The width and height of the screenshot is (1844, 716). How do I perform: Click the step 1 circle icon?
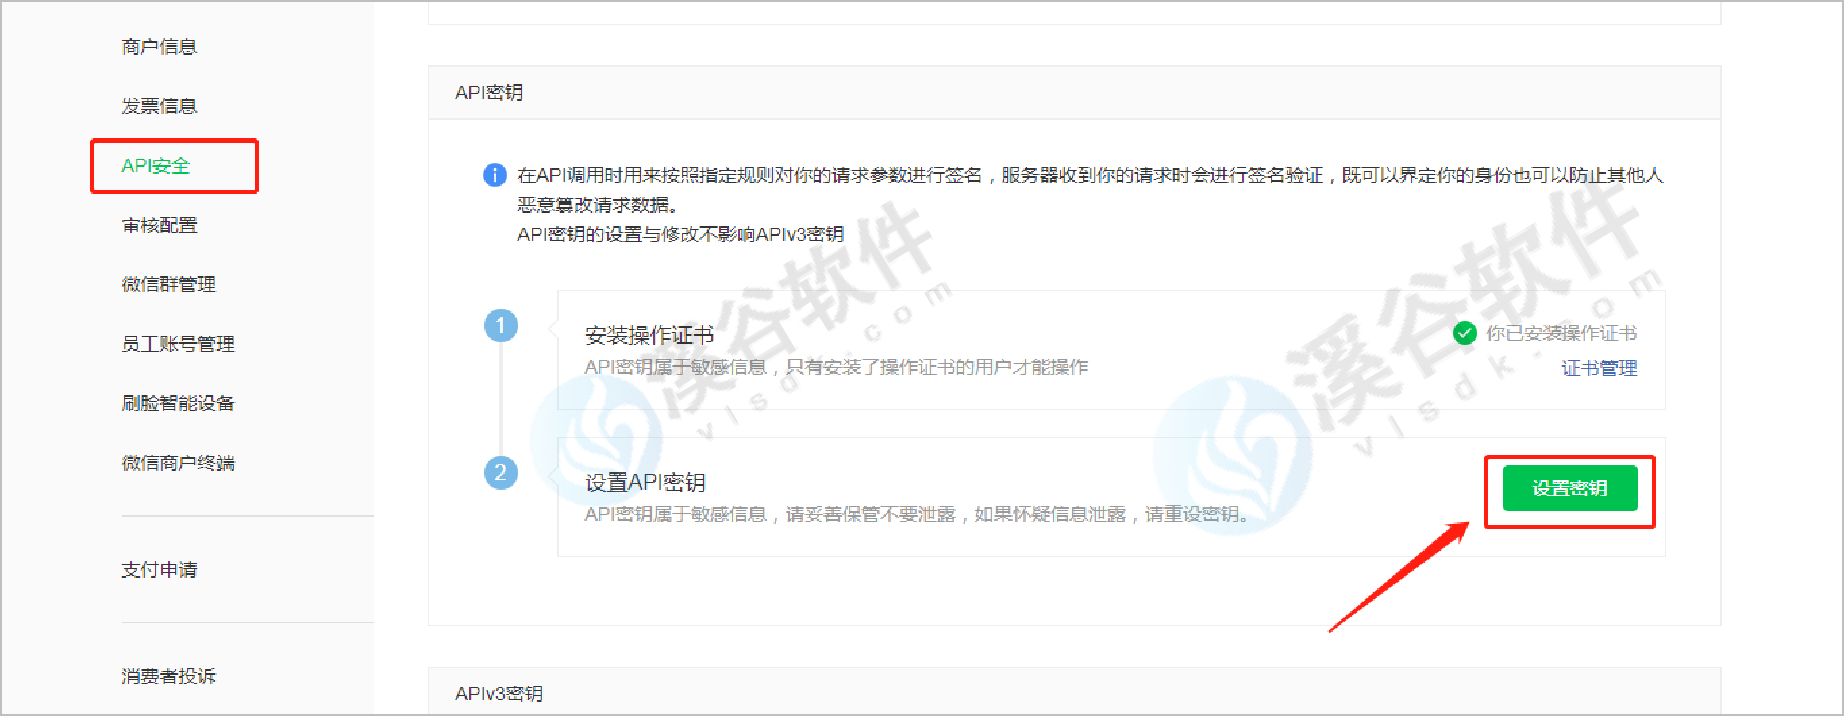tap(501, 325)
